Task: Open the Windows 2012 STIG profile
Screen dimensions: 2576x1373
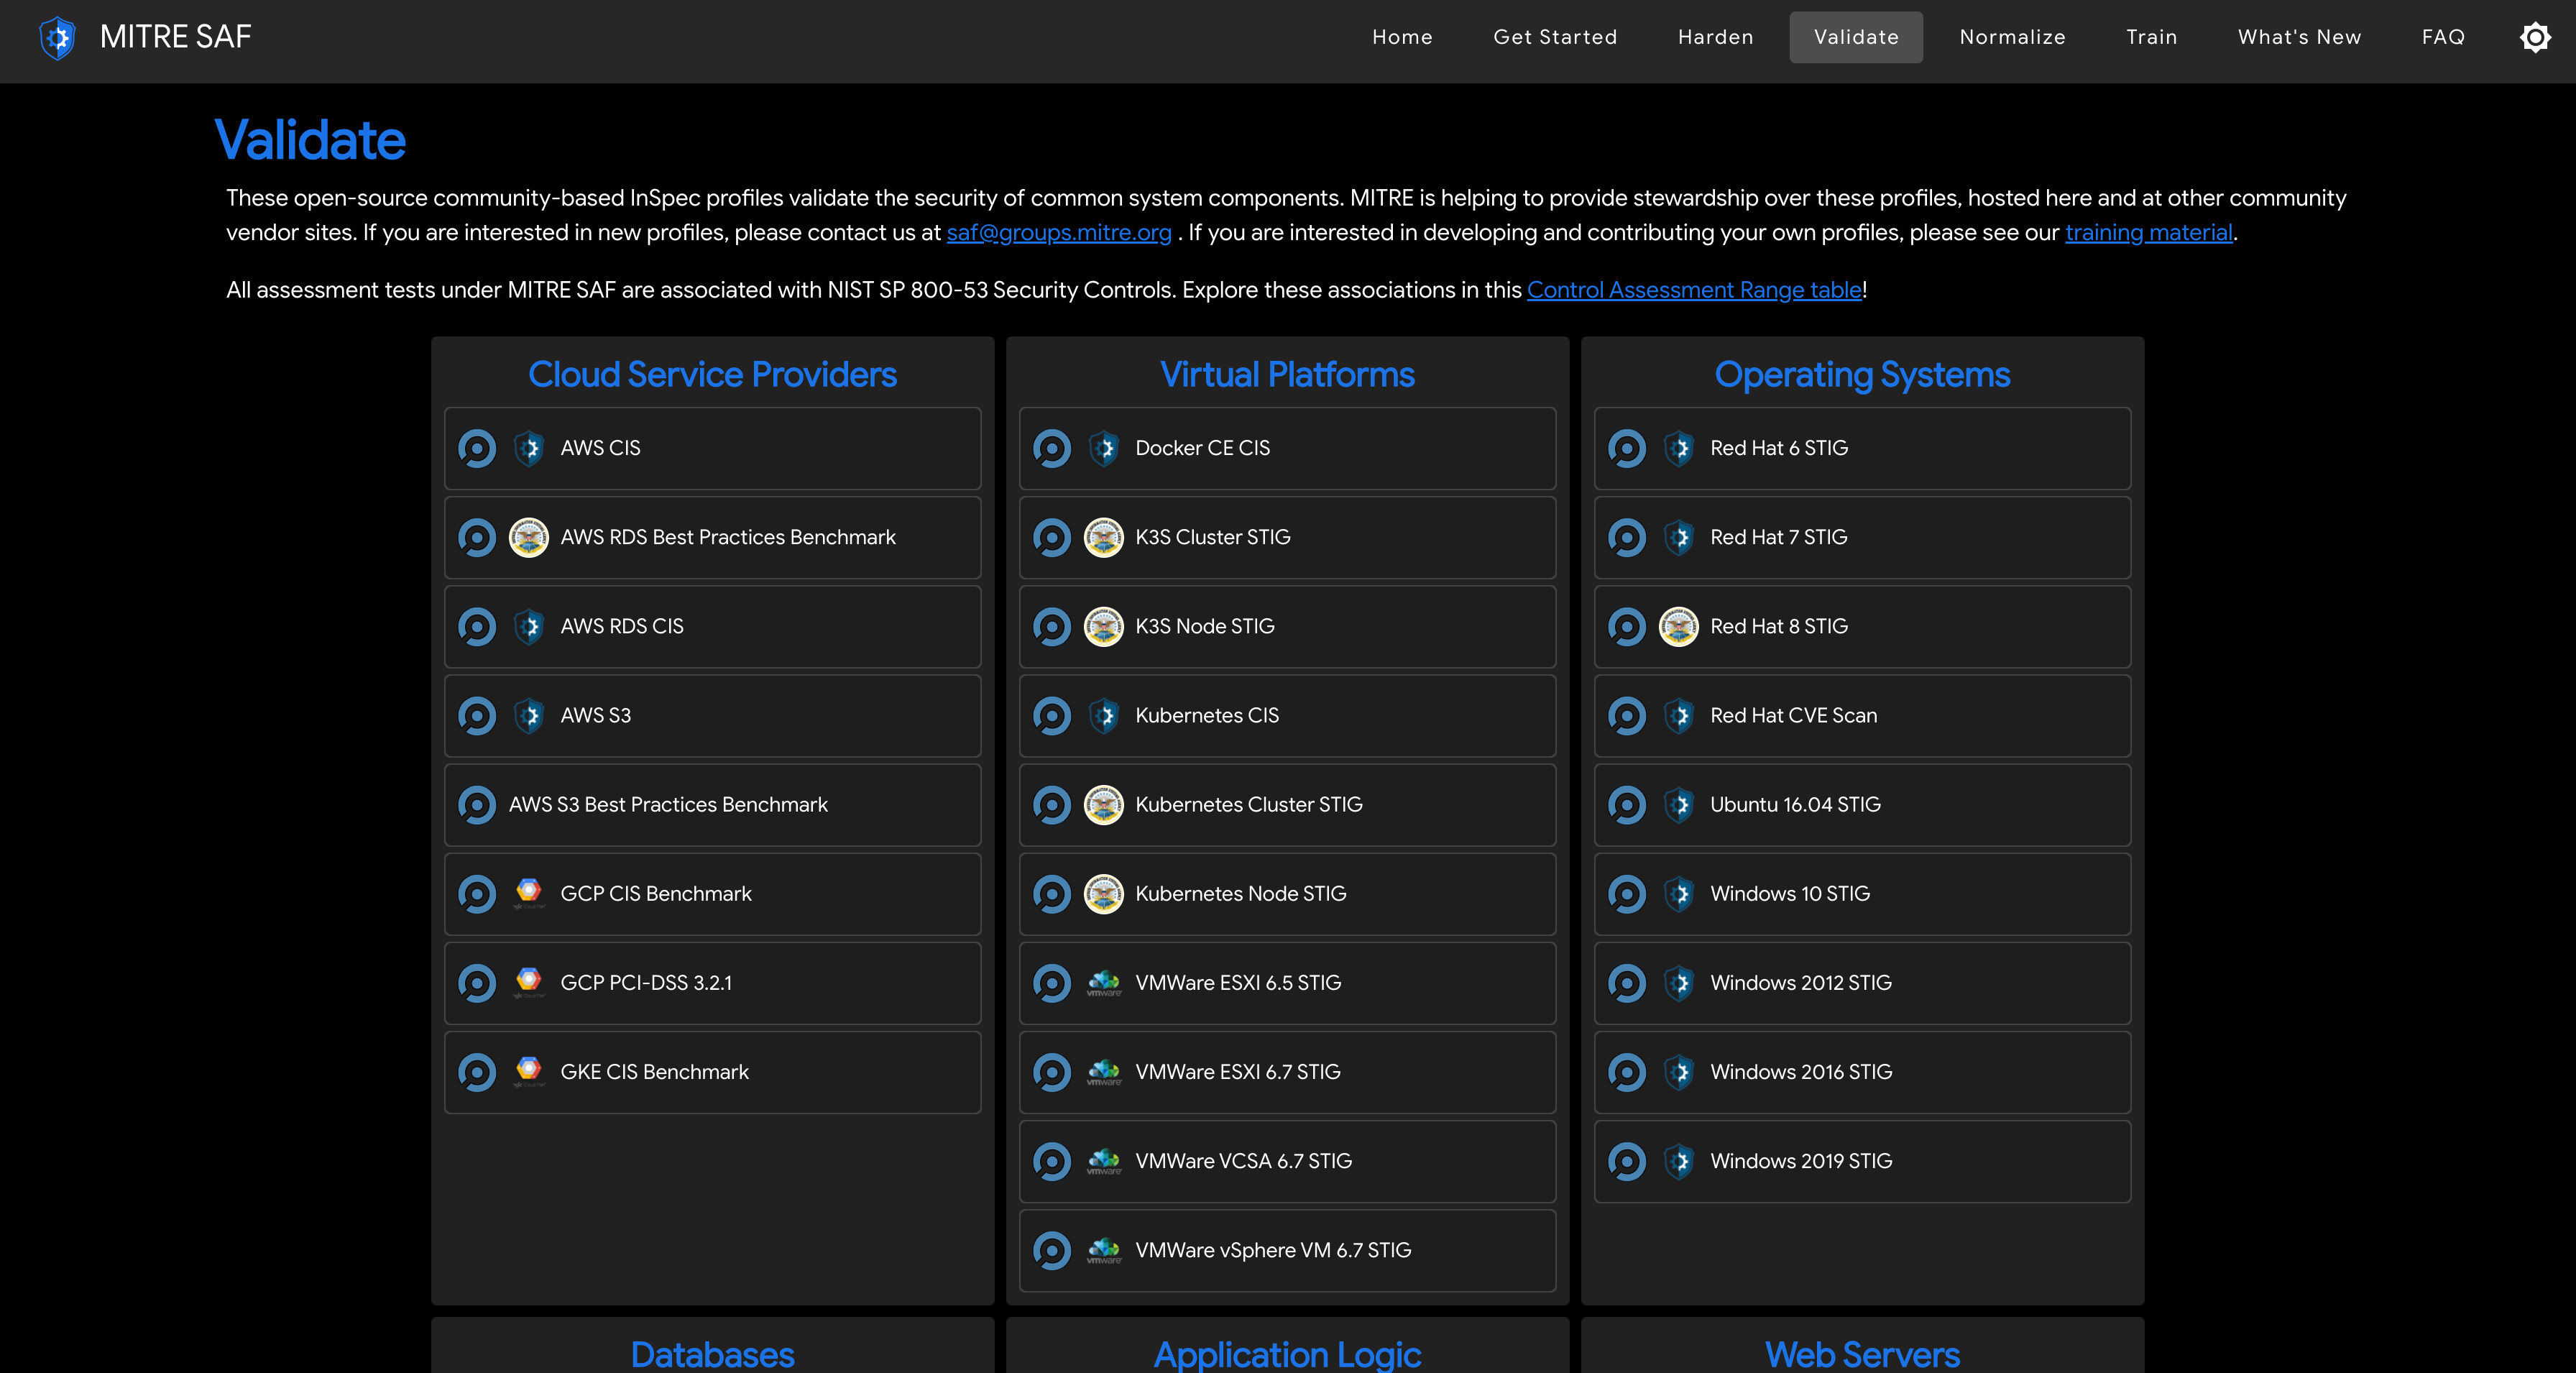Action: pos(1863,983)
